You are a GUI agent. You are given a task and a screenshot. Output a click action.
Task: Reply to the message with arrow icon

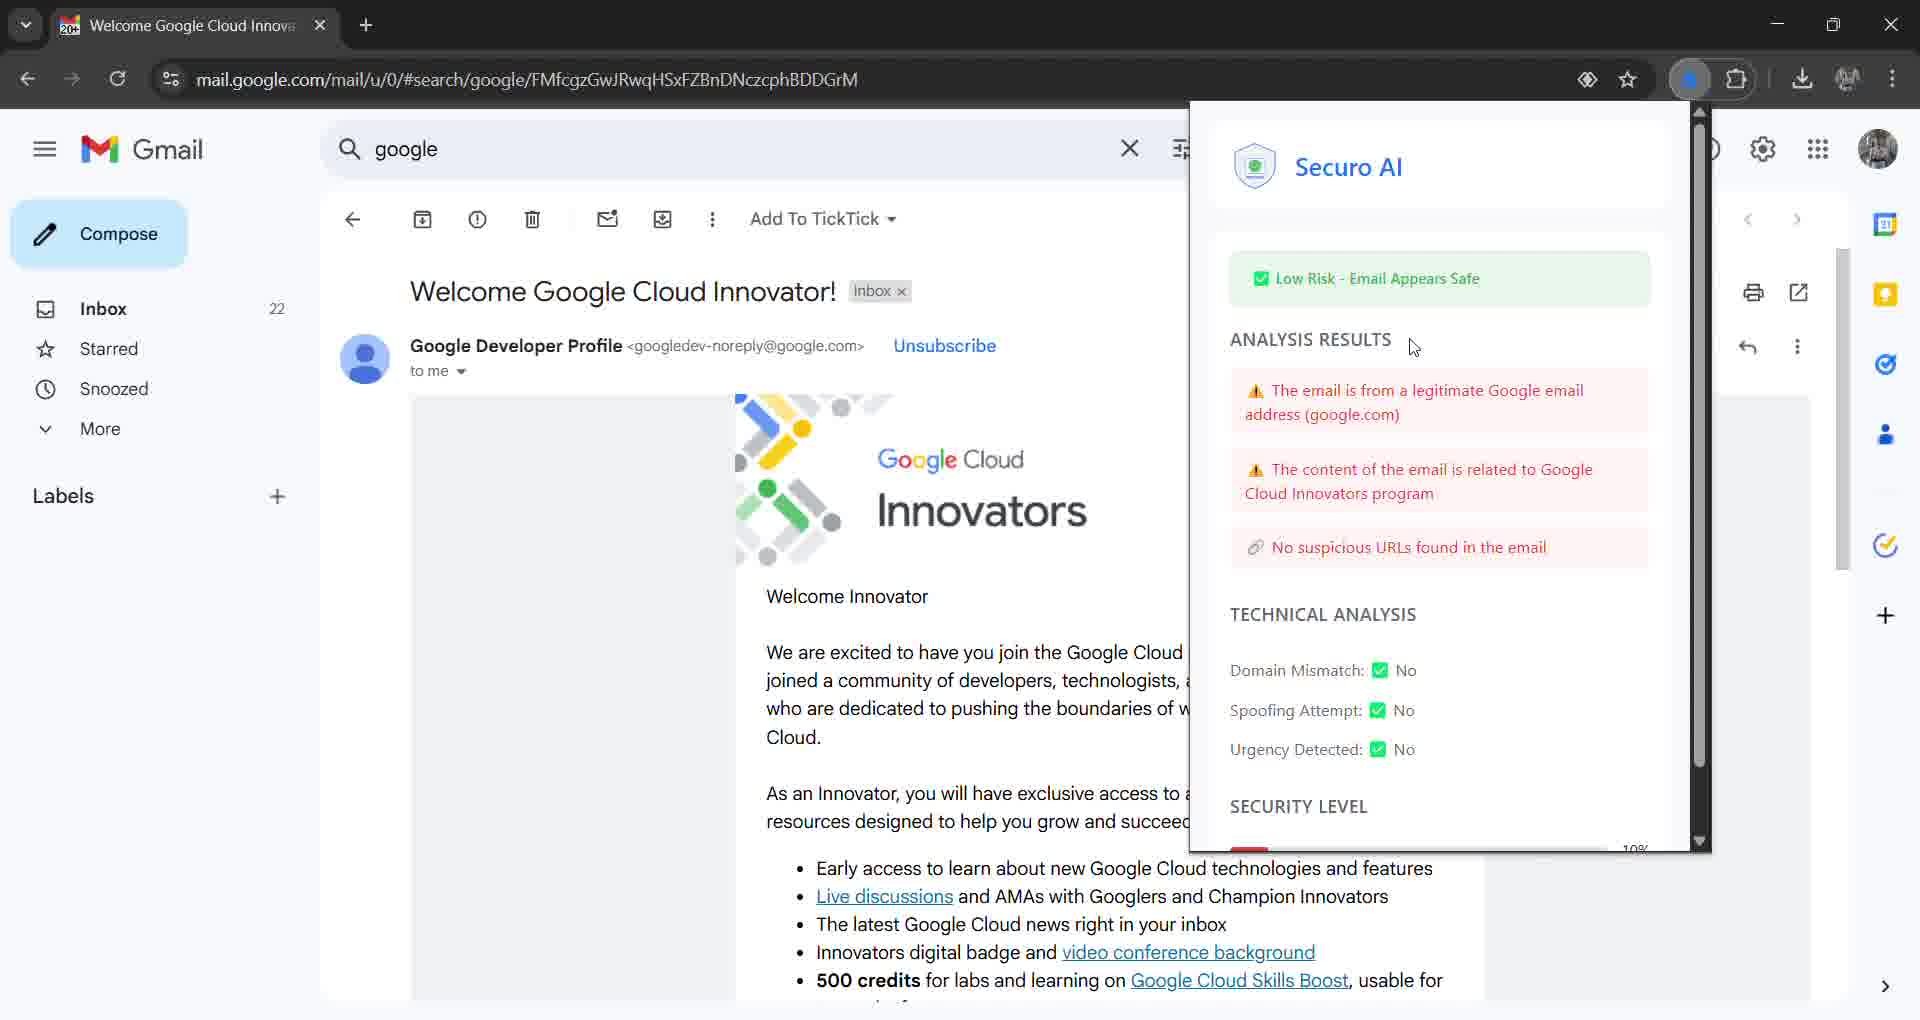pos(1748,347)
